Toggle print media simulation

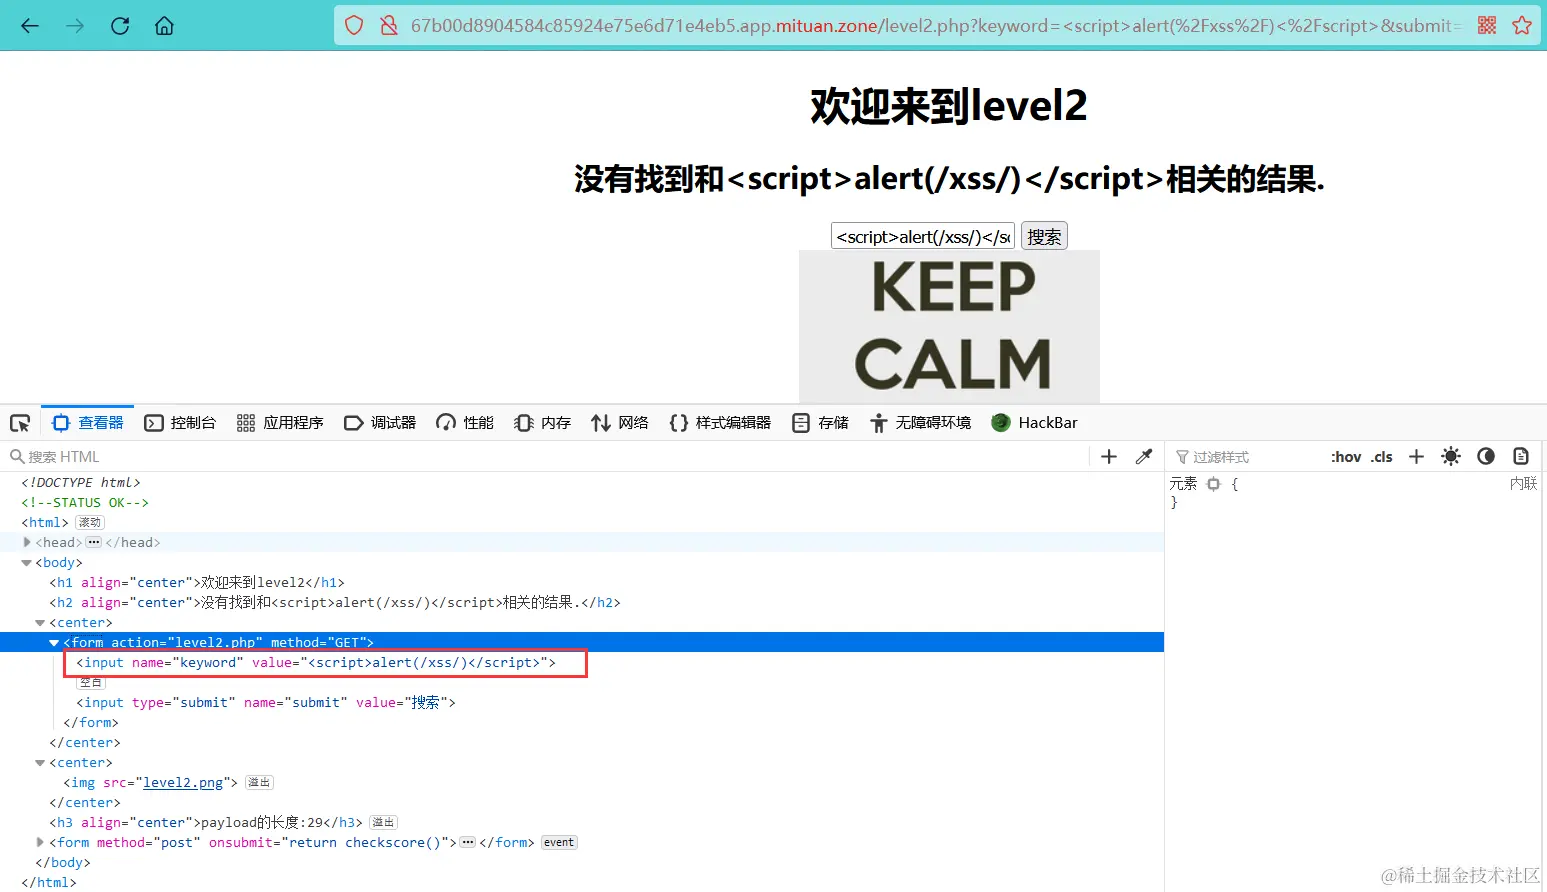point(1521,456)
